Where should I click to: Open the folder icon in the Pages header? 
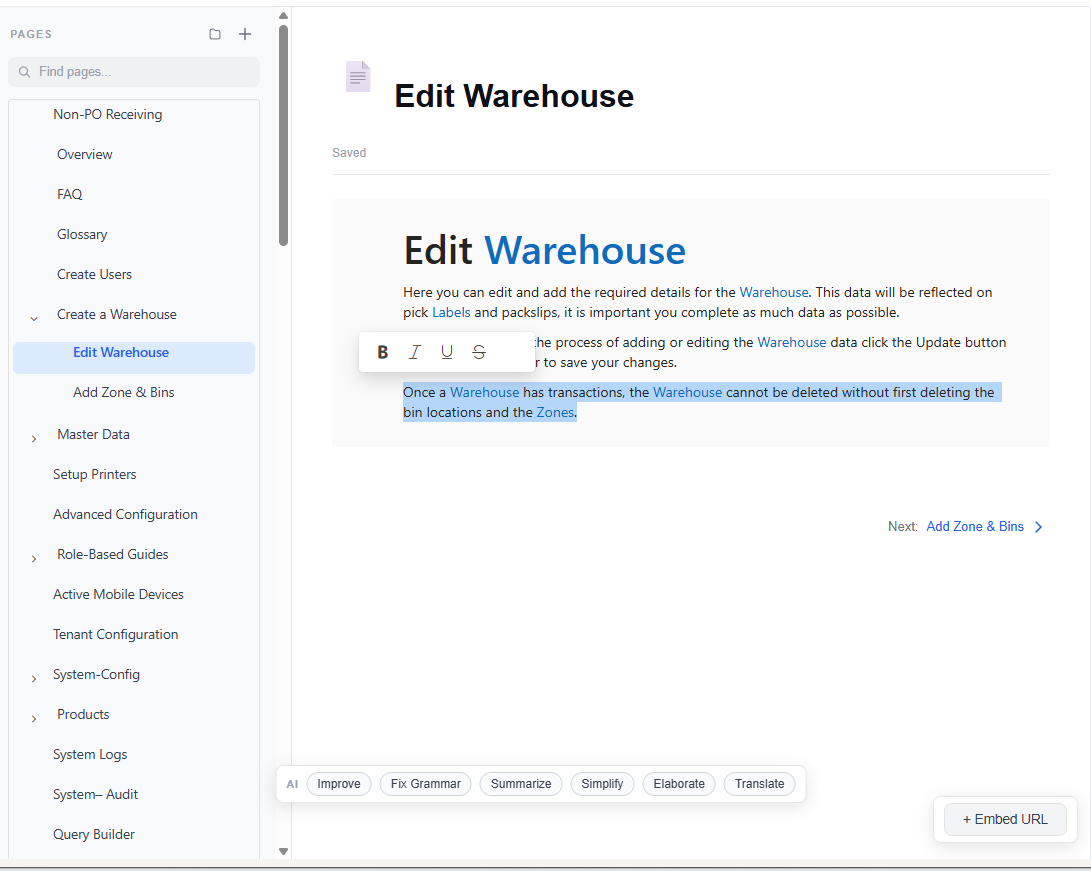click(214, 33)
